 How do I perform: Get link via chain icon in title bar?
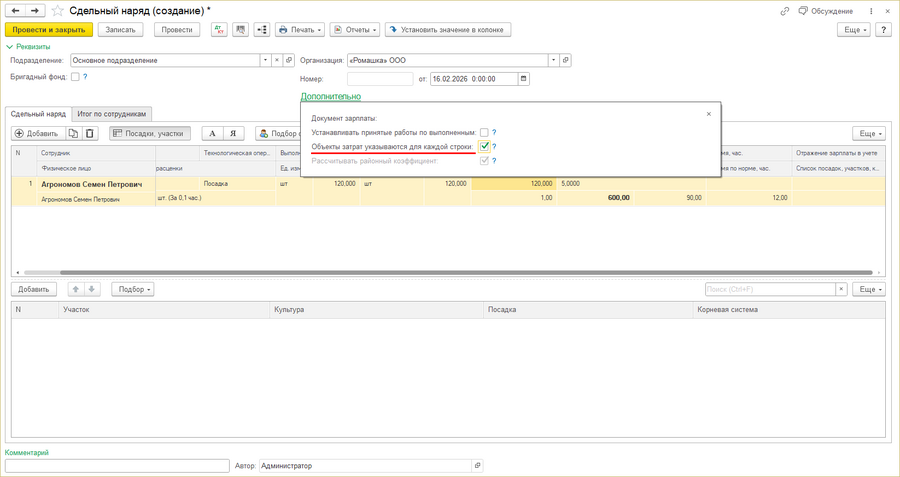pos(785,11)
